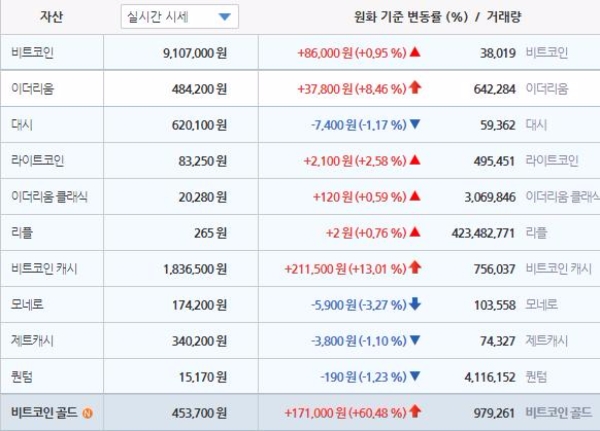Click the volume 642,284
The image size is (600, 431).
(x=495, y=89)
